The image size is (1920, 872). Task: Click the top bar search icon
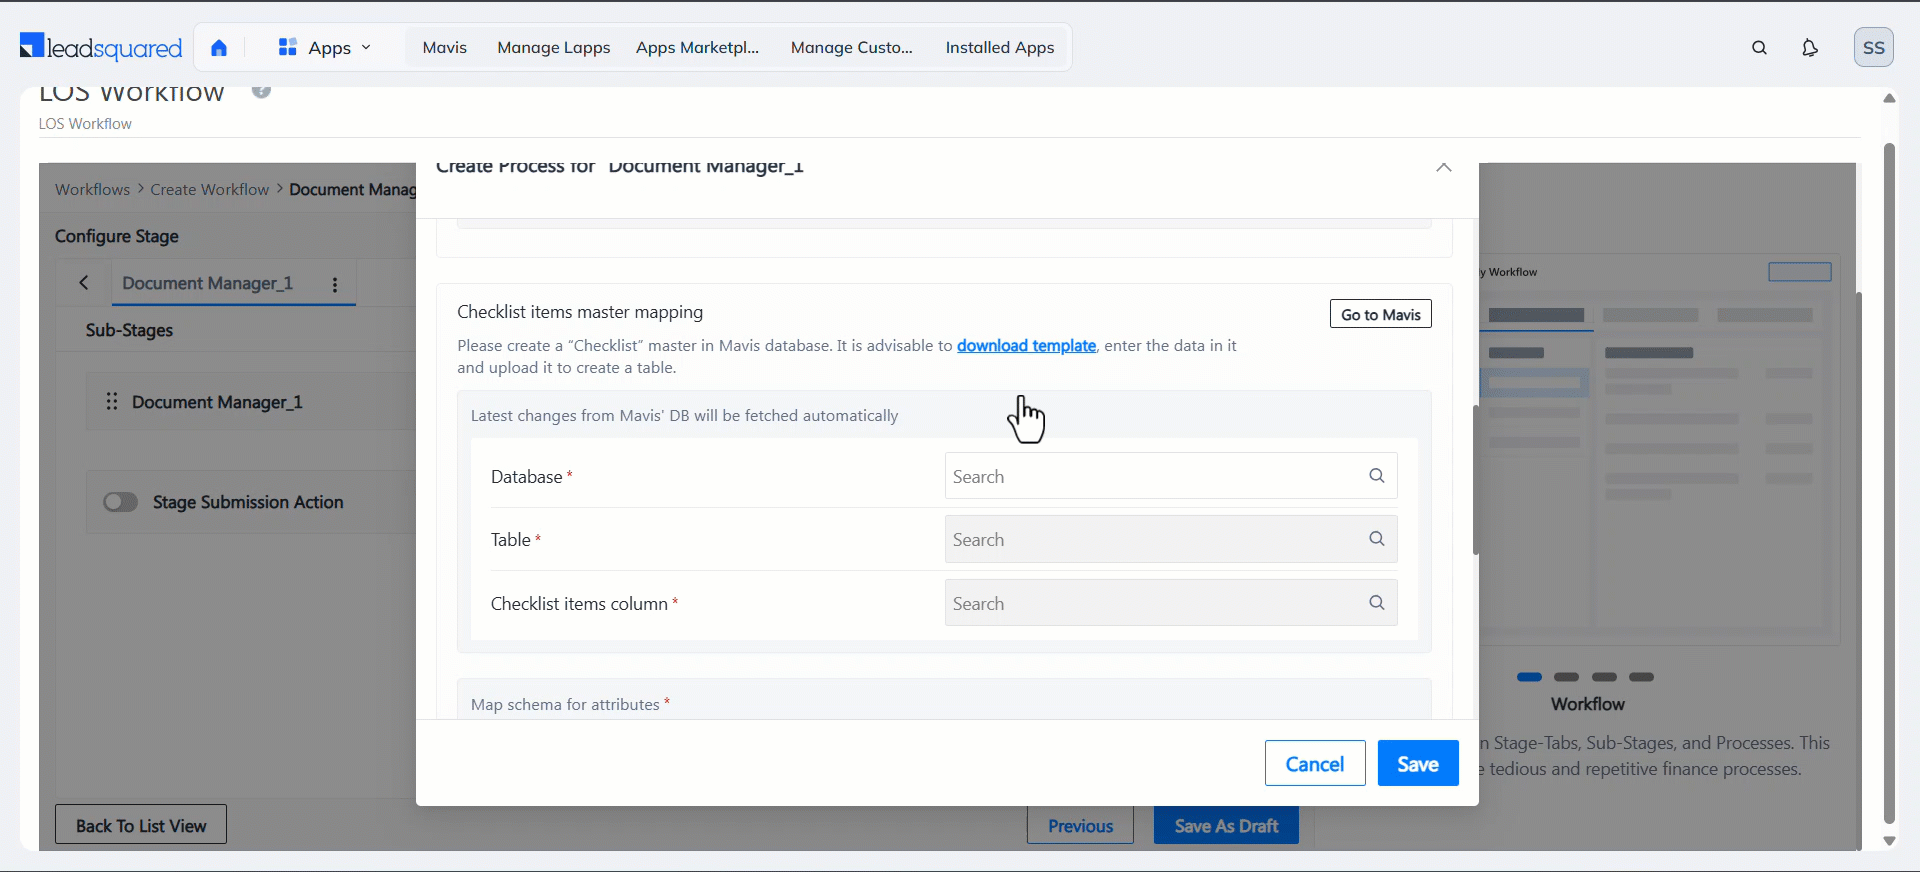point(1759,47)
